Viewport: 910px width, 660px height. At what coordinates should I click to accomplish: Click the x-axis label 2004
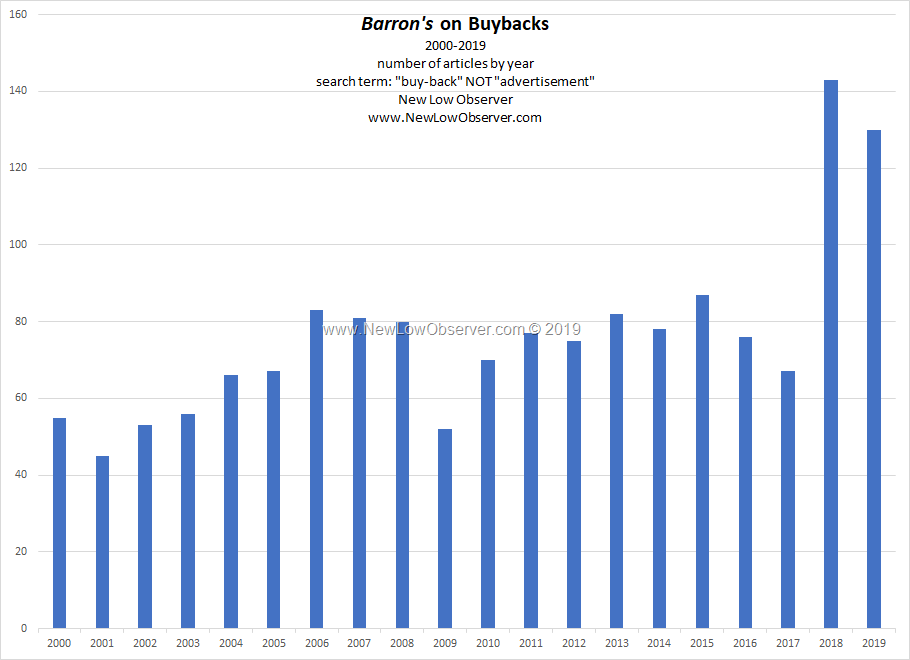pos(231,643)
